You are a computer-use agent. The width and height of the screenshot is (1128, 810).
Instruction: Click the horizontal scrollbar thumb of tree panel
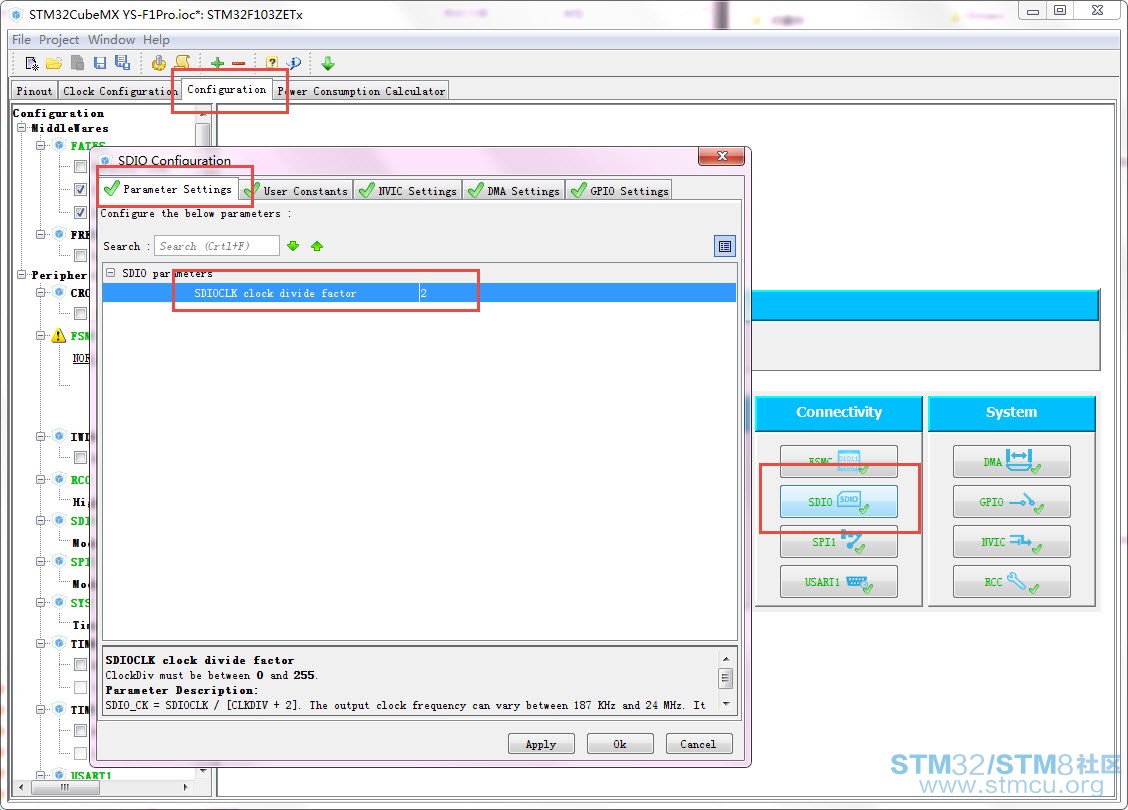[x=65, y=787]
